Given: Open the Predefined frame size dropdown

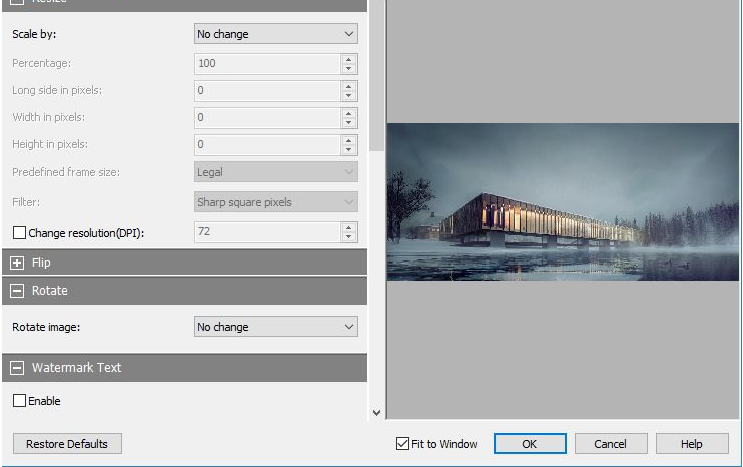Looking at the screenshot, I should [x=276, y=172].
